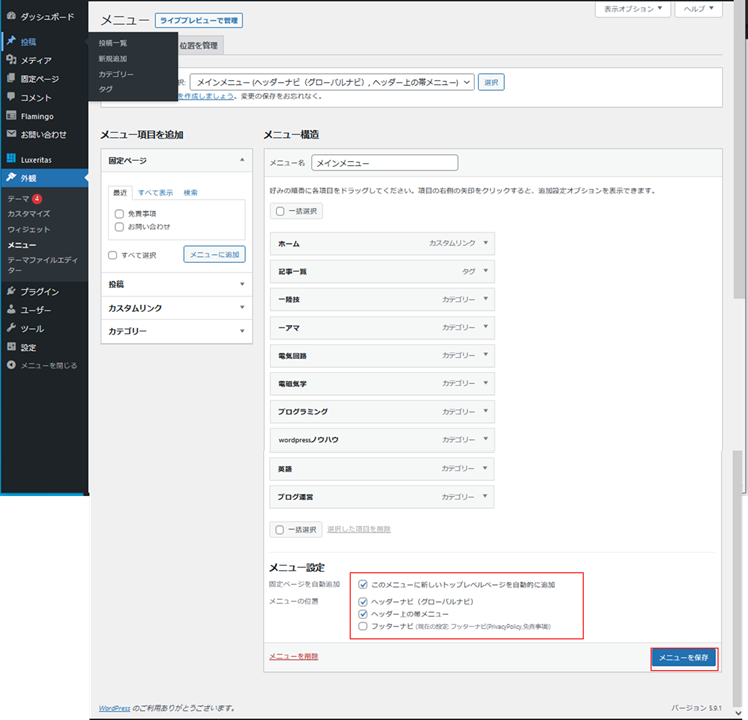Open the 固定ページ pages icon
748x720 pixels.
(x=11, y=78)
